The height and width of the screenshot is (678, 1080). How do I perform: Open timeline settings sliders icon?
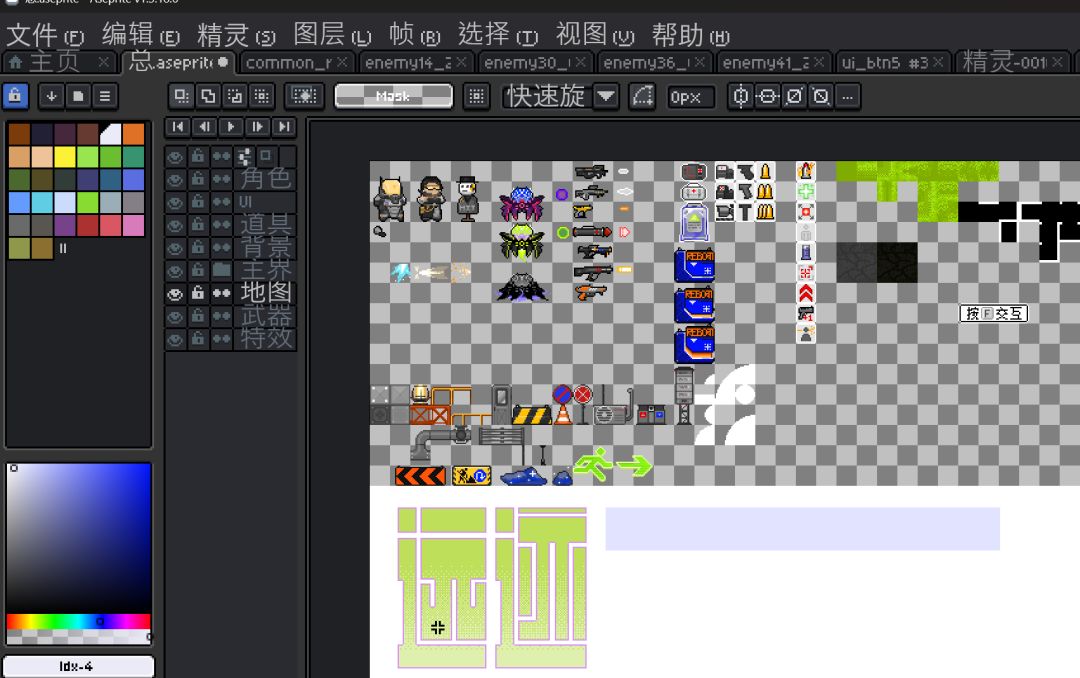pyautogui.click(x=244, y=156)
